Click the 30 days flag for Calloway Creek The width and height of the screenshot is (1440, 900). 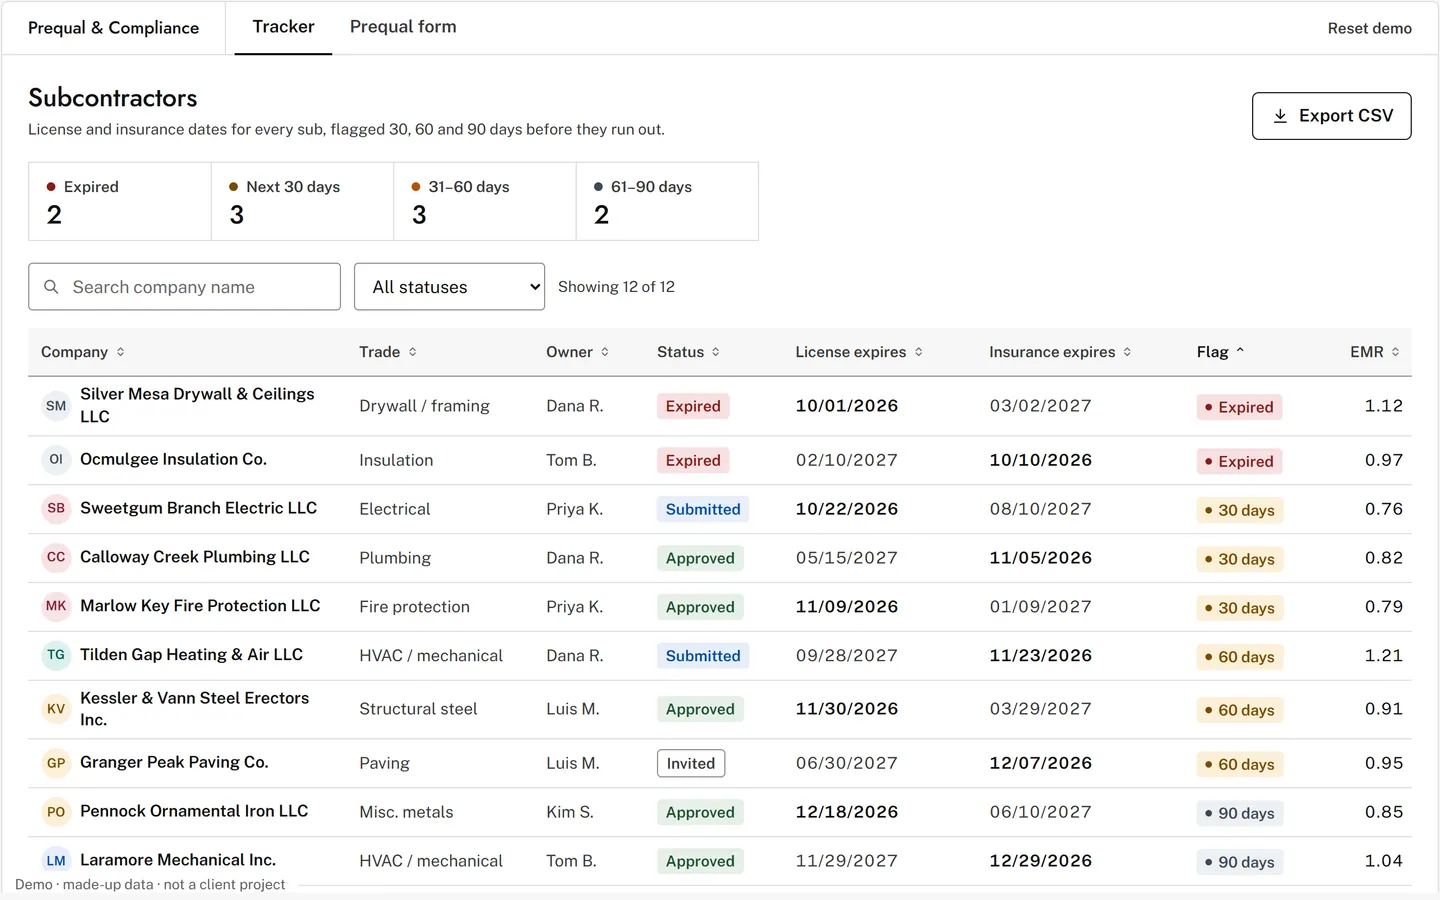pos(1239,559)
